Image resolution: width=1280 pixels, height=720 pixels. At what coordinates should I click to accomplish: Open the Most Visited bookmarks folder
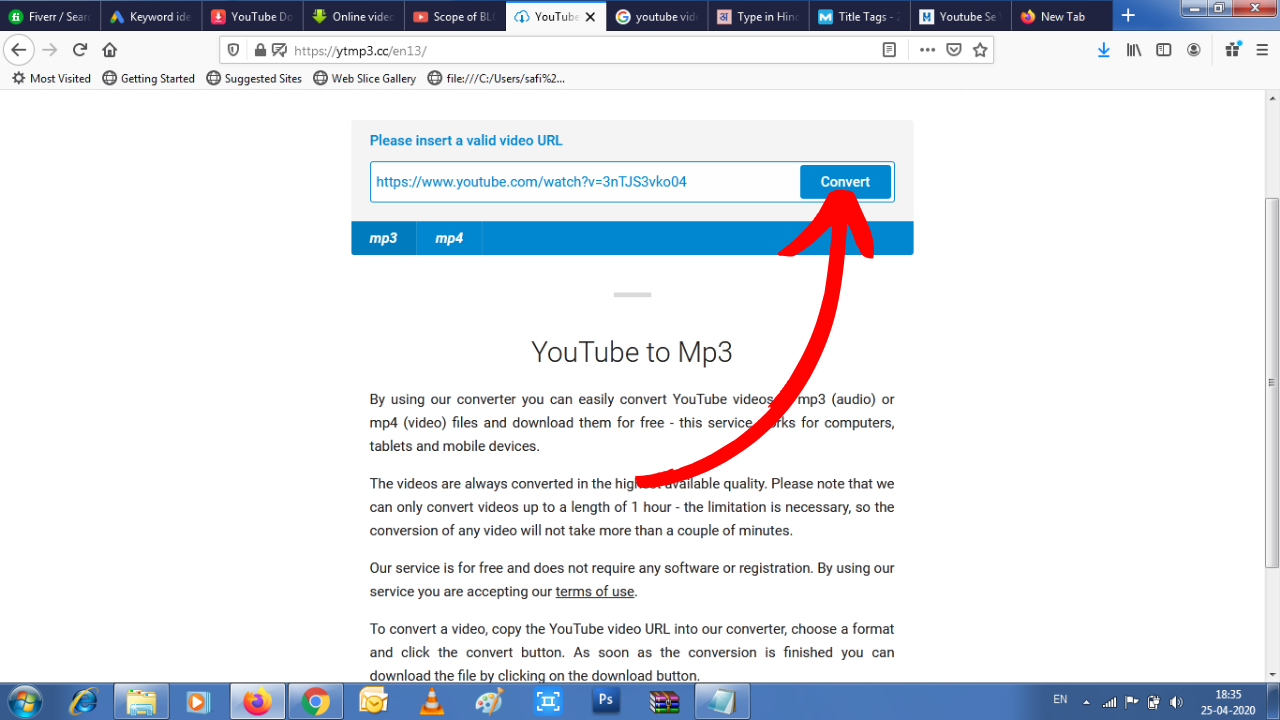pos(51,78)
